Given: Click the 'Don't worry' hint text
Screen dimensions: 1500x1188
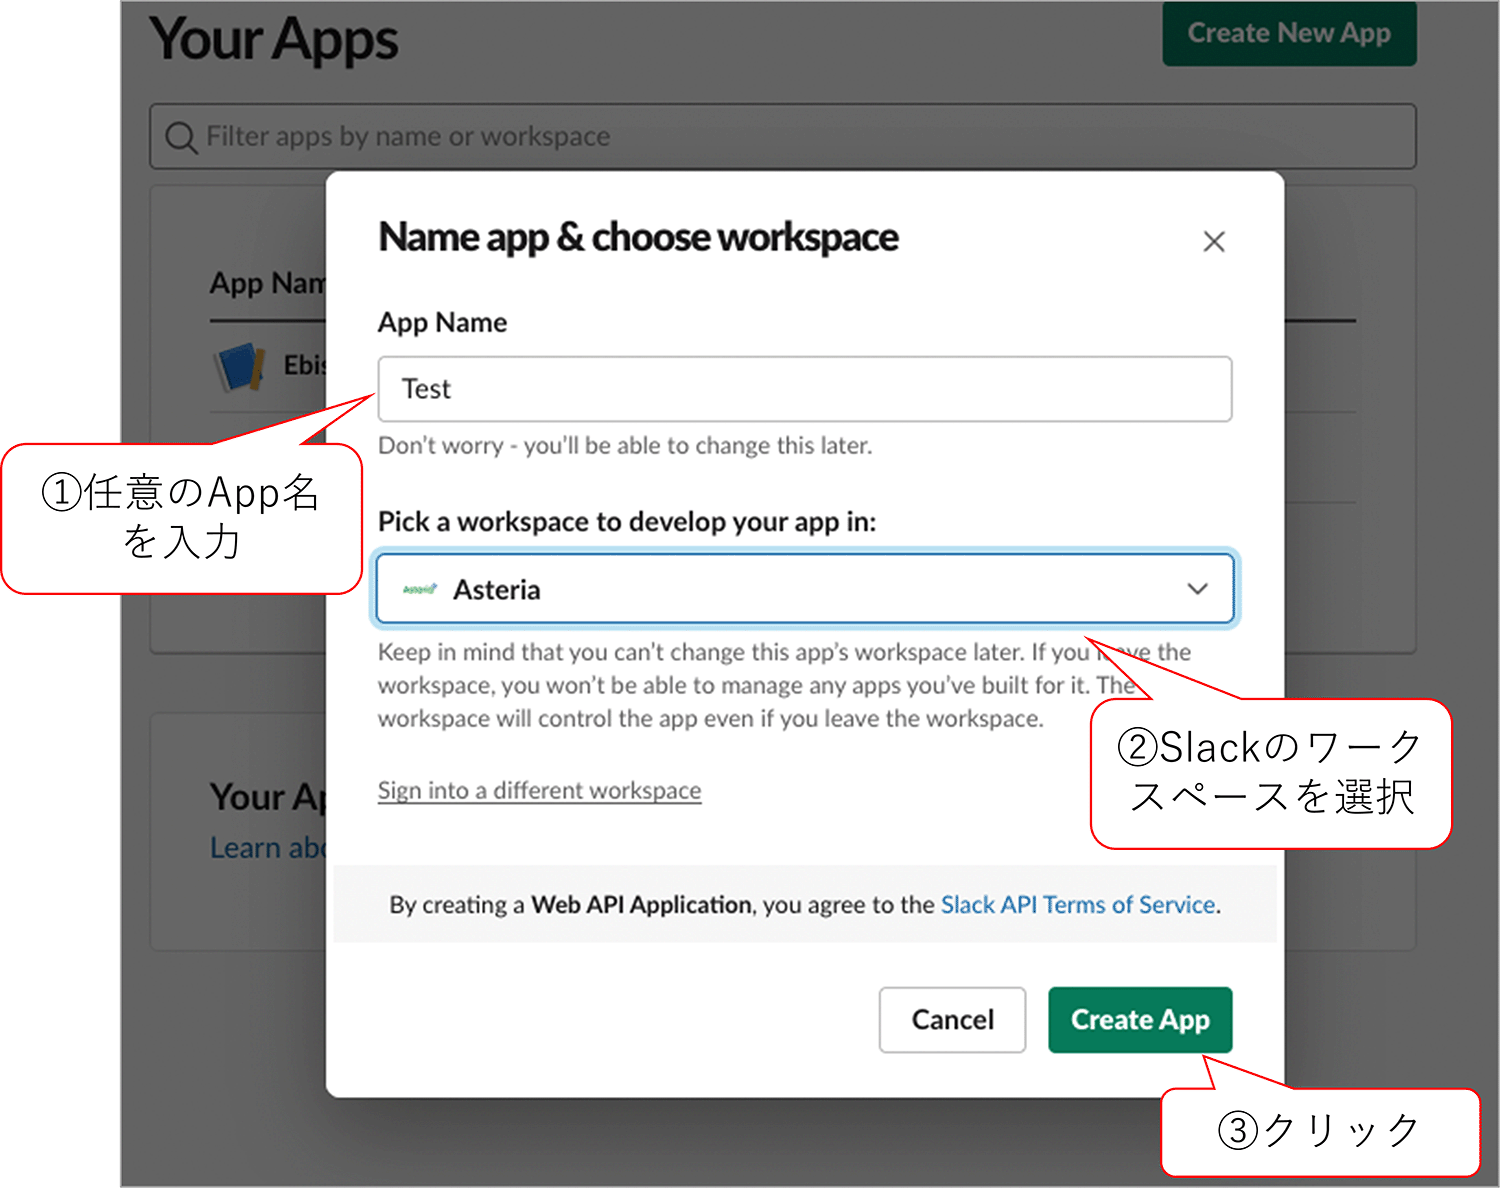Looking at the screenshot, I should pyautogui.click(x=625, y=445).
